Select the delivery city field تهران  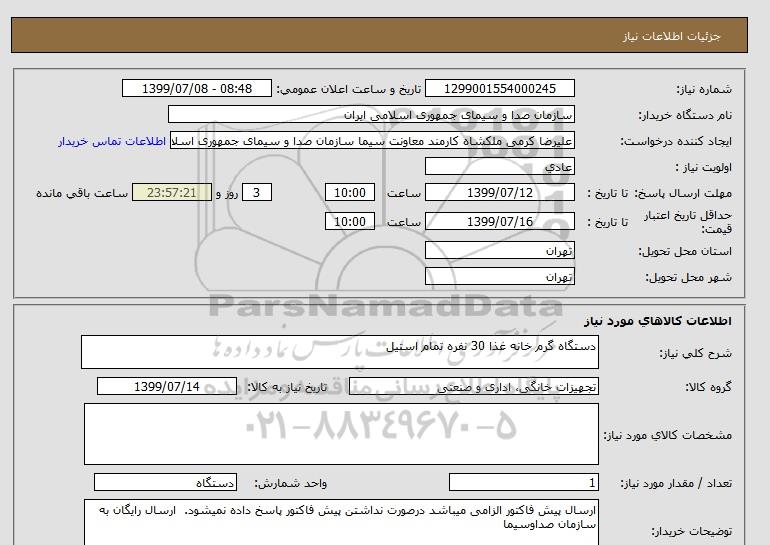(x=499, y=276)
